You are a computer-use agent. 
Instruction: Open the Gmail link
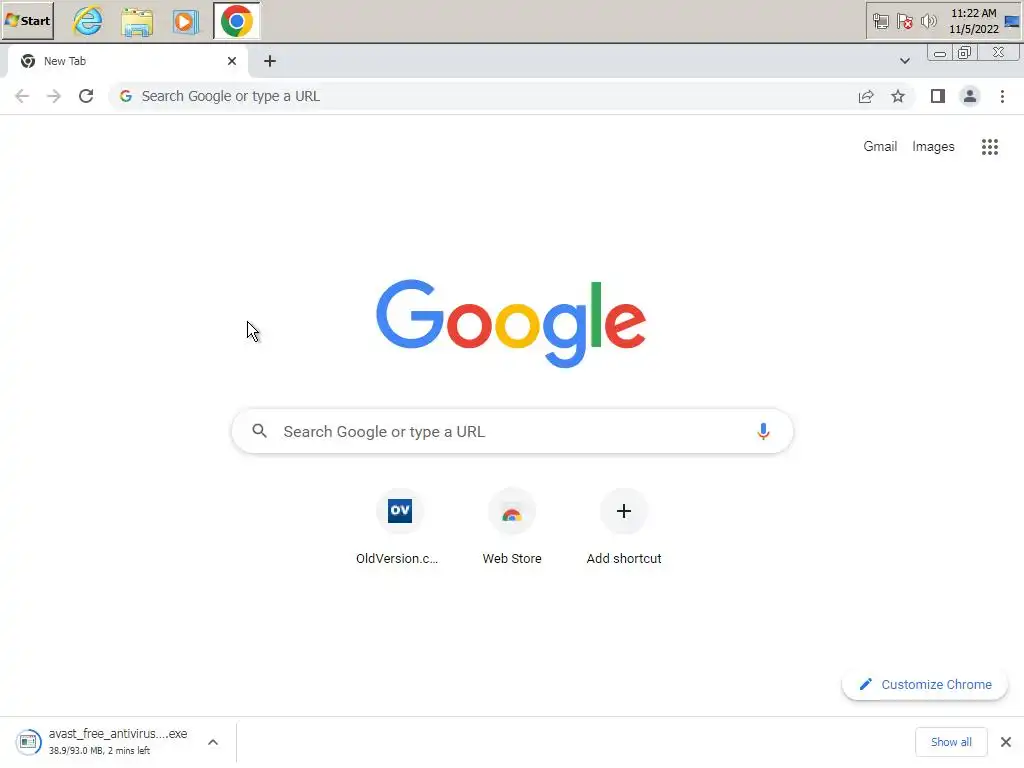click(x=880, y=146)
